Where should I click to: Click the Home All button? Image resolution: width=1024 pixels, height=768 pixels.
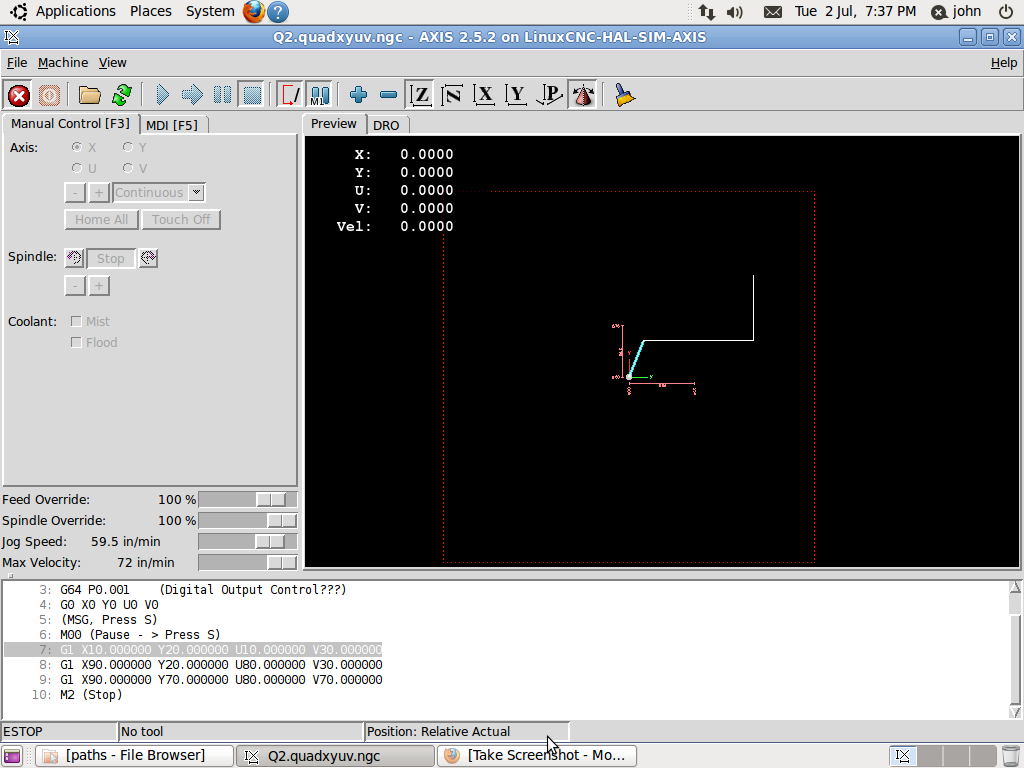[101, 219]
